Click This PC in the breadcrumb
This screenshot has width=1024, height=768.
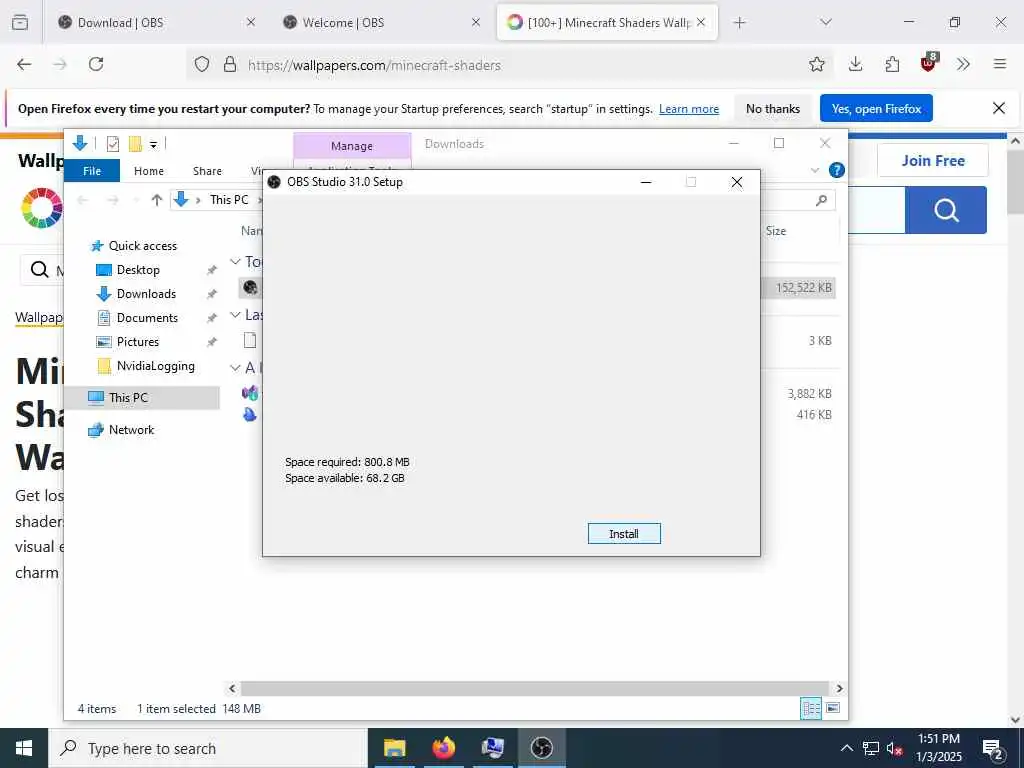coord(229,200)
